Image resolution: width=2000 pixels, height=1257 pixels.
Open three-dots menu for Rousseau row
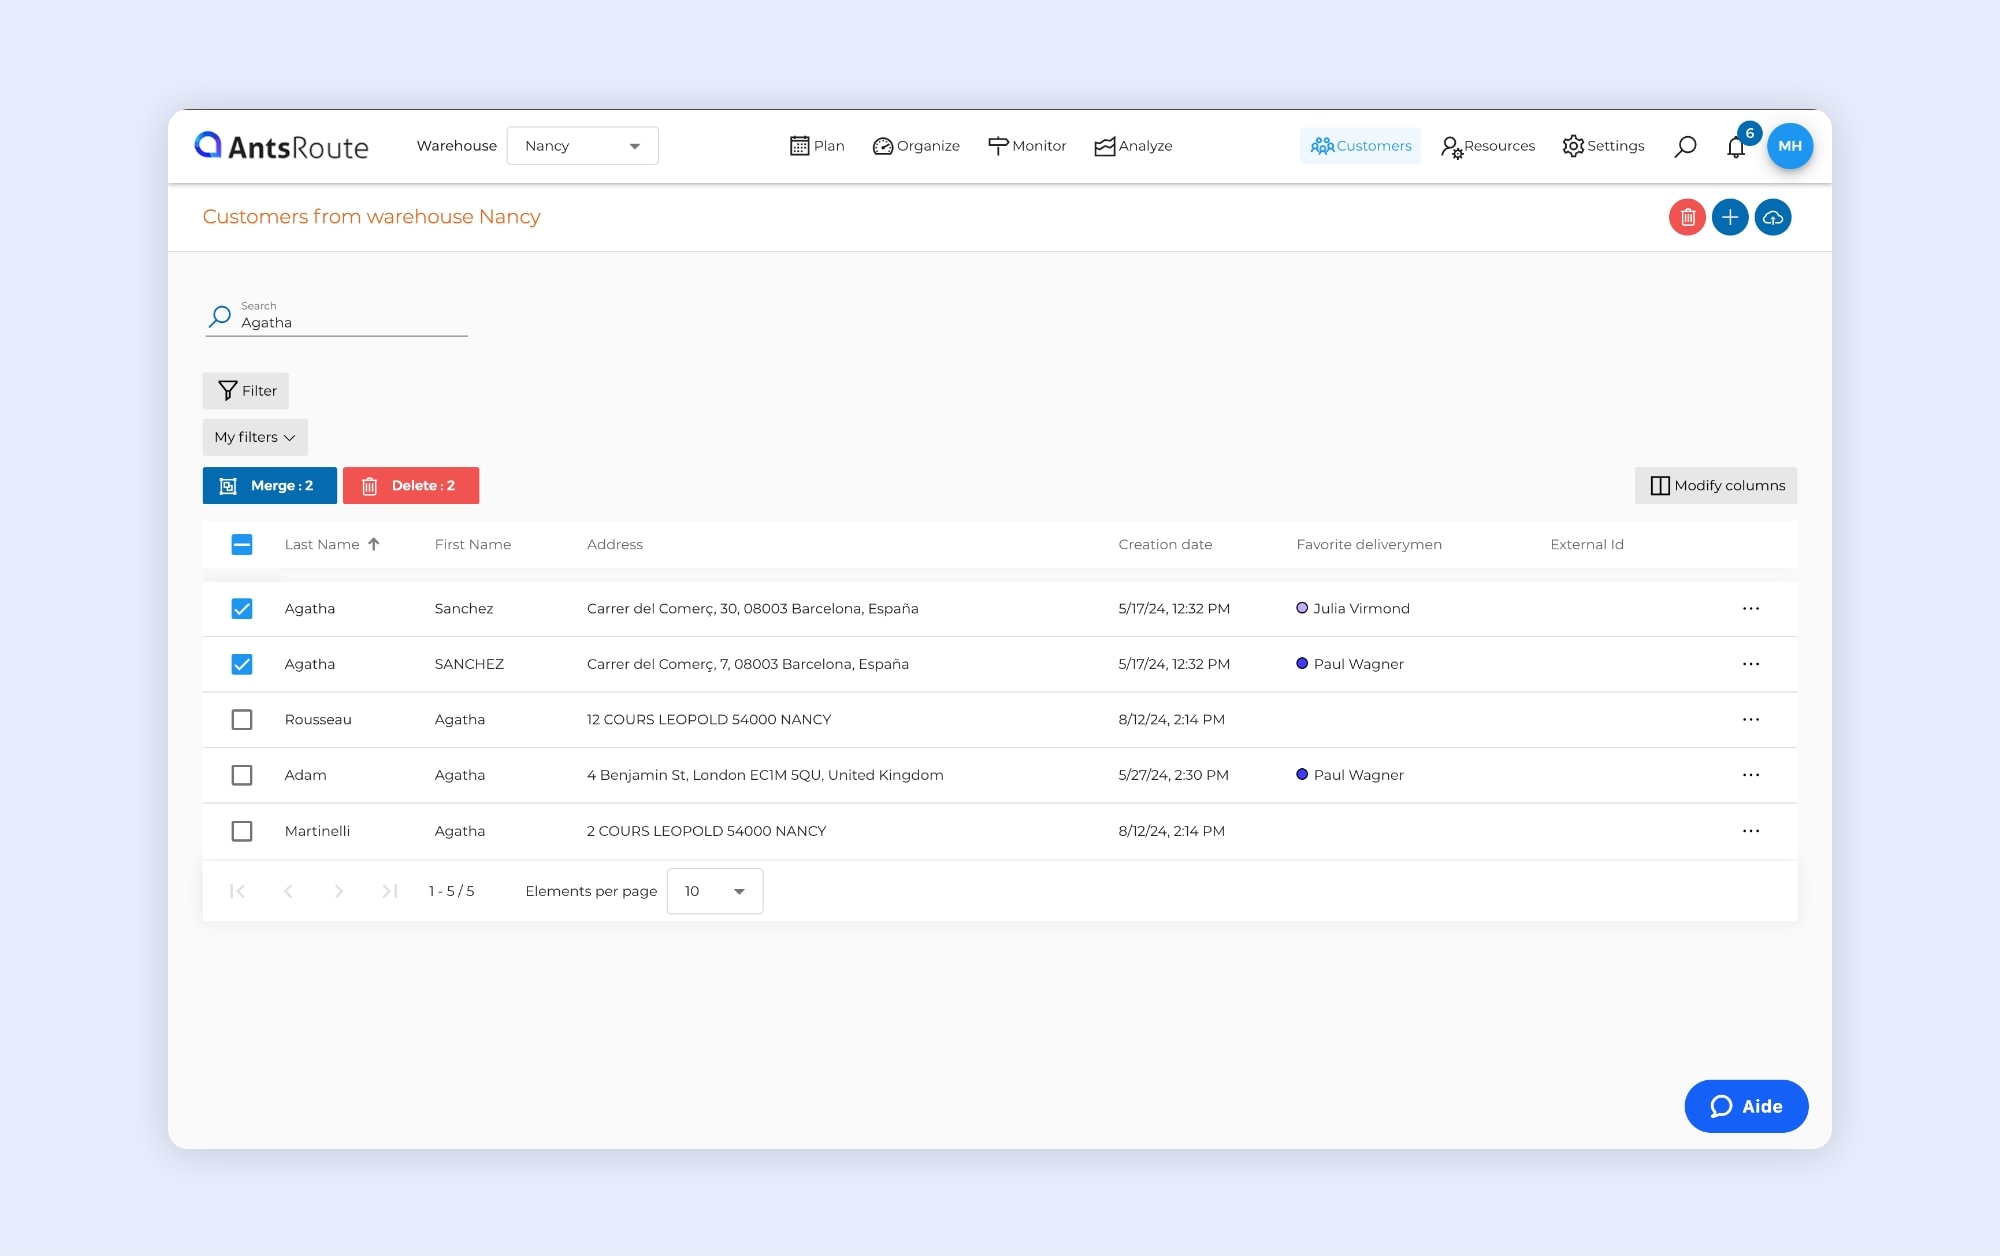click(x=1751, y=720)
